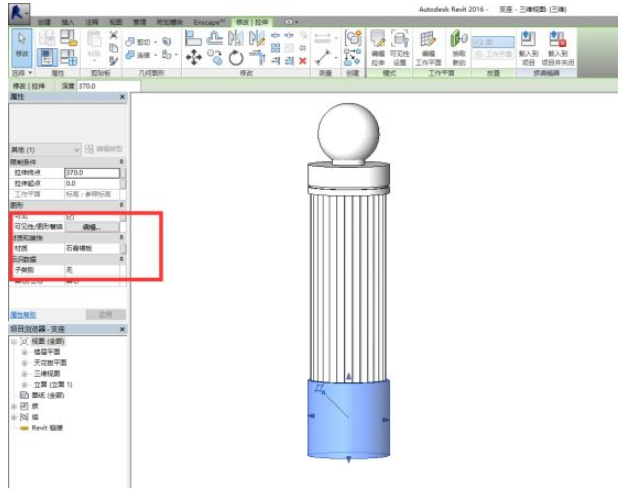Select the Trim/Extend to Corner tool
Viewport: 625px width, 490px height.
257,58
